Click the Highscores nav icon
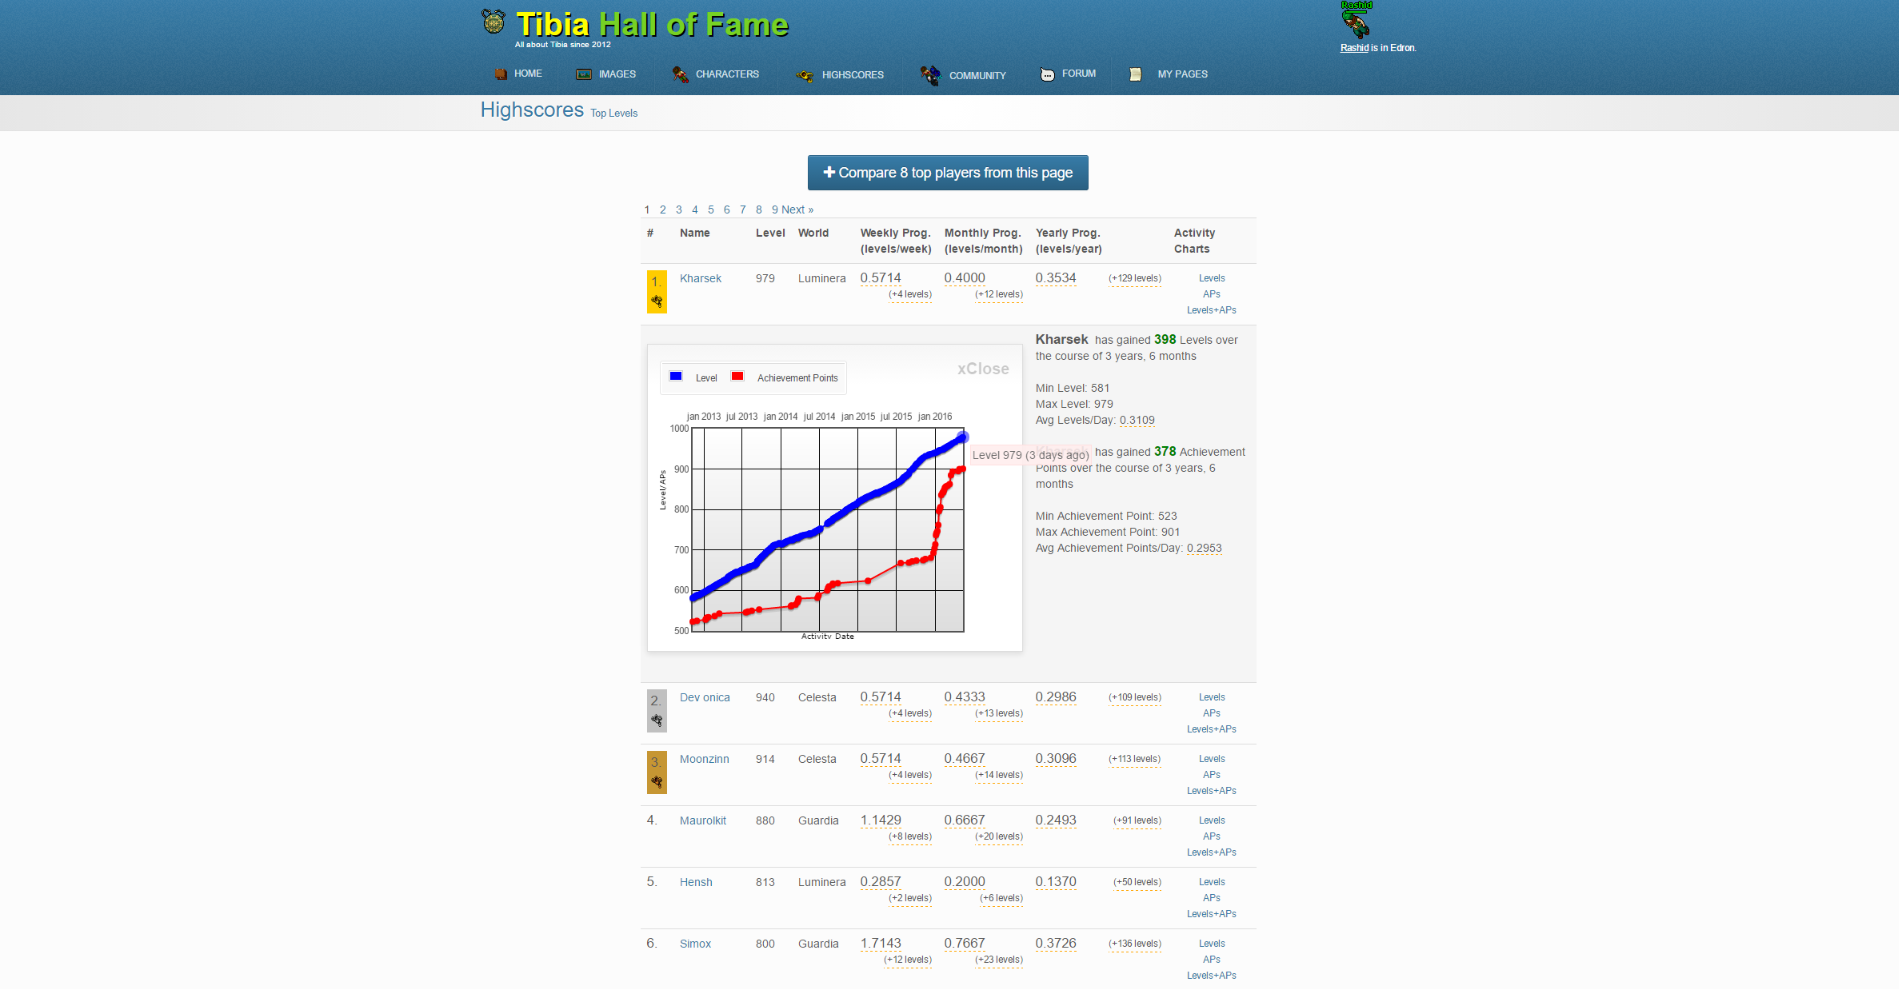 pyautogui.click(x=804, y=75)
